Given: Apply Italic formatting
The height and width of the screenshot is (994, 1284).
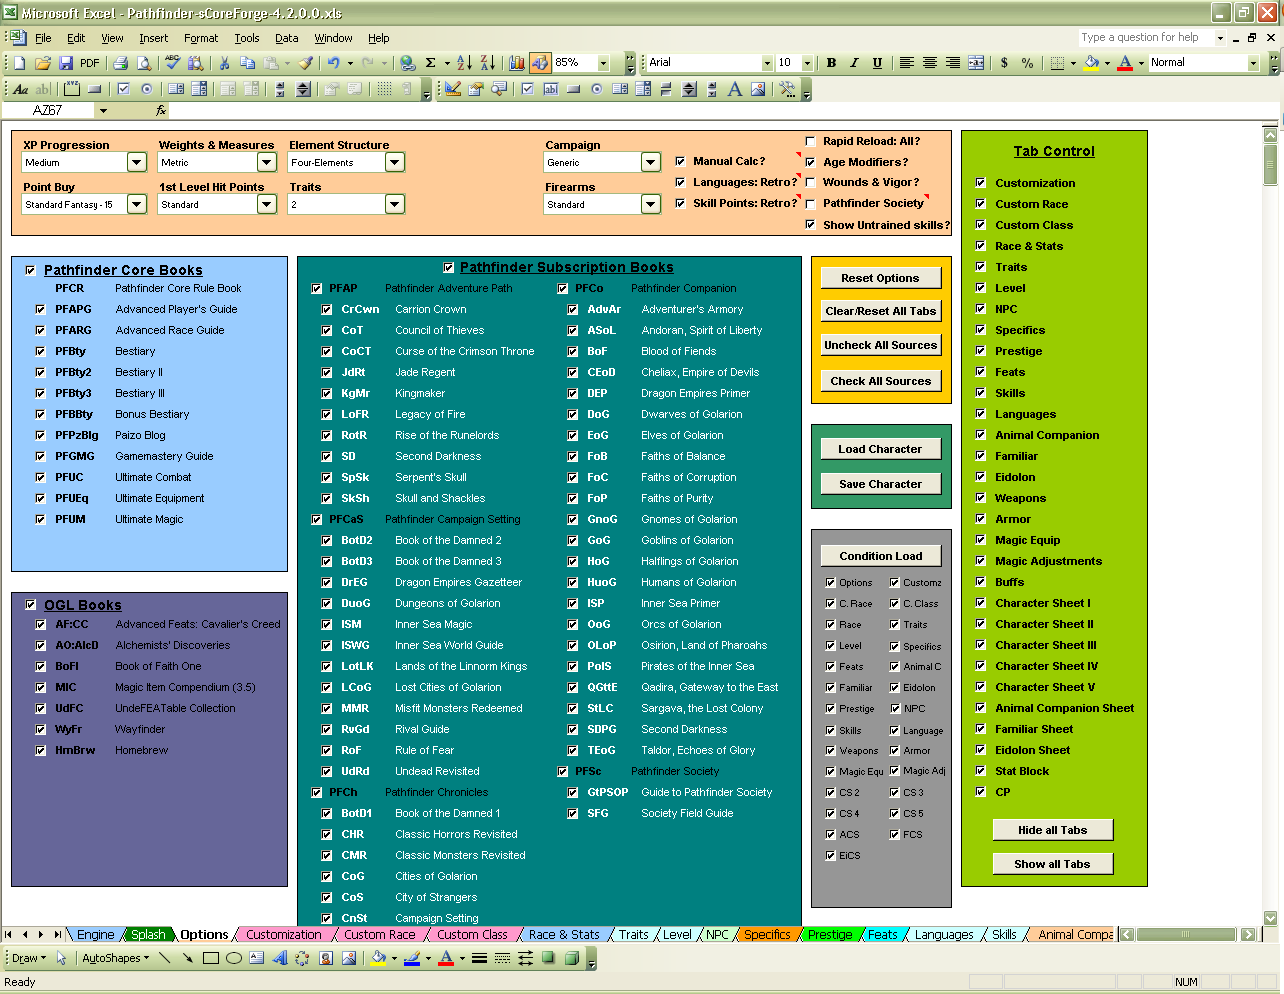Looking at the screenshot, I should (854, 63).
